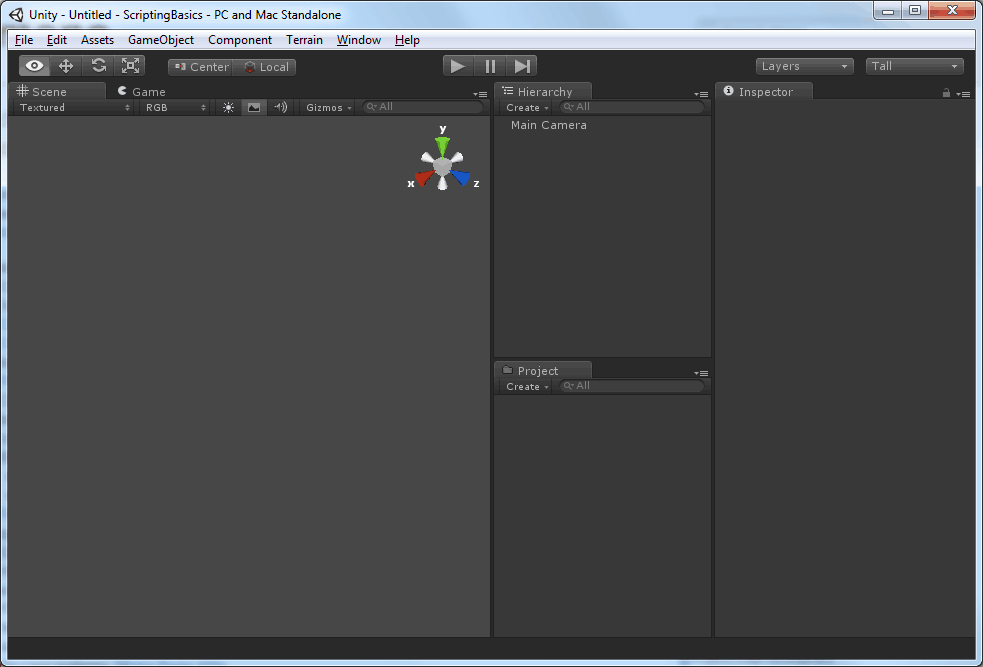Screen dimensions: 983x667
Task: Open the Edit menu
Action: click(x=56, y=40)
